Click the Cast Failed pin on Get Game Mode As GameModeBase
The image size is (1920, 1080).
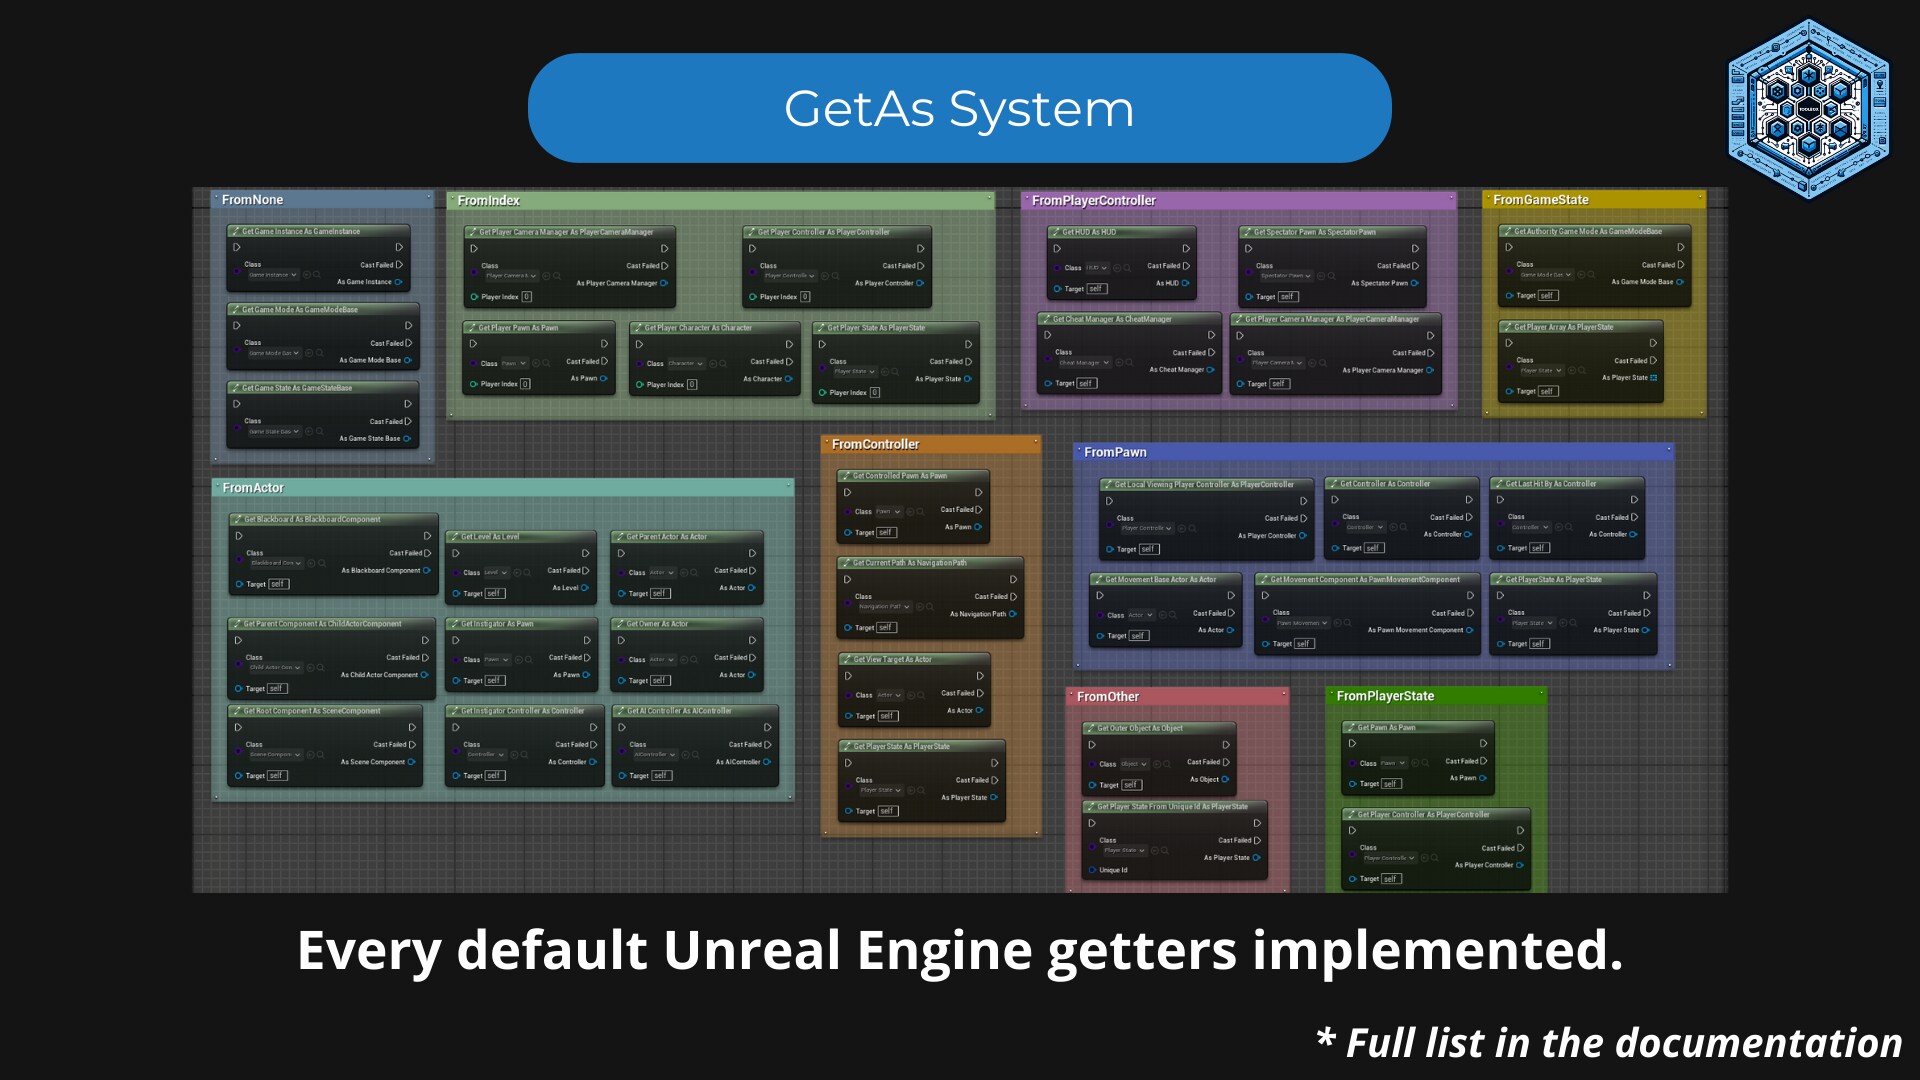tap(409, 343)
